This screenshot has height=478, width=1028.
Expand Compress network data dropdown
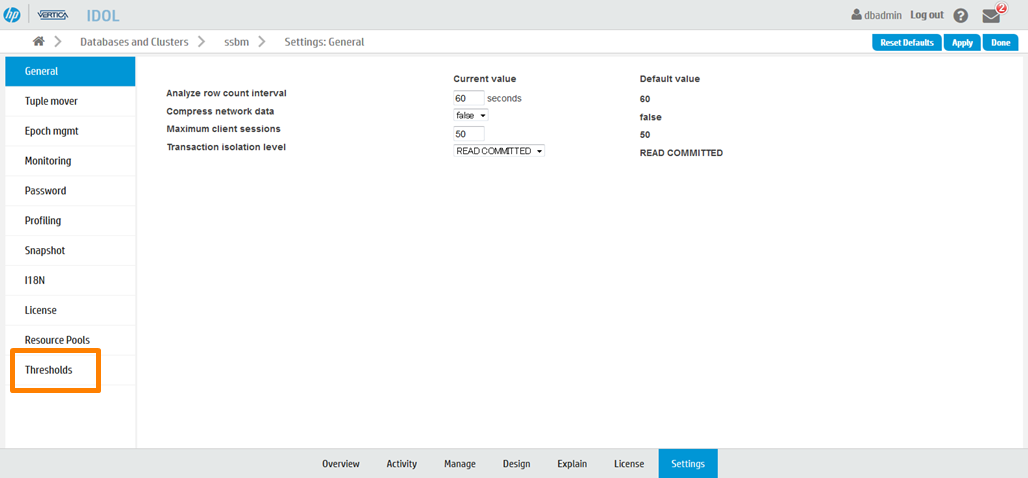click(471, 116)
